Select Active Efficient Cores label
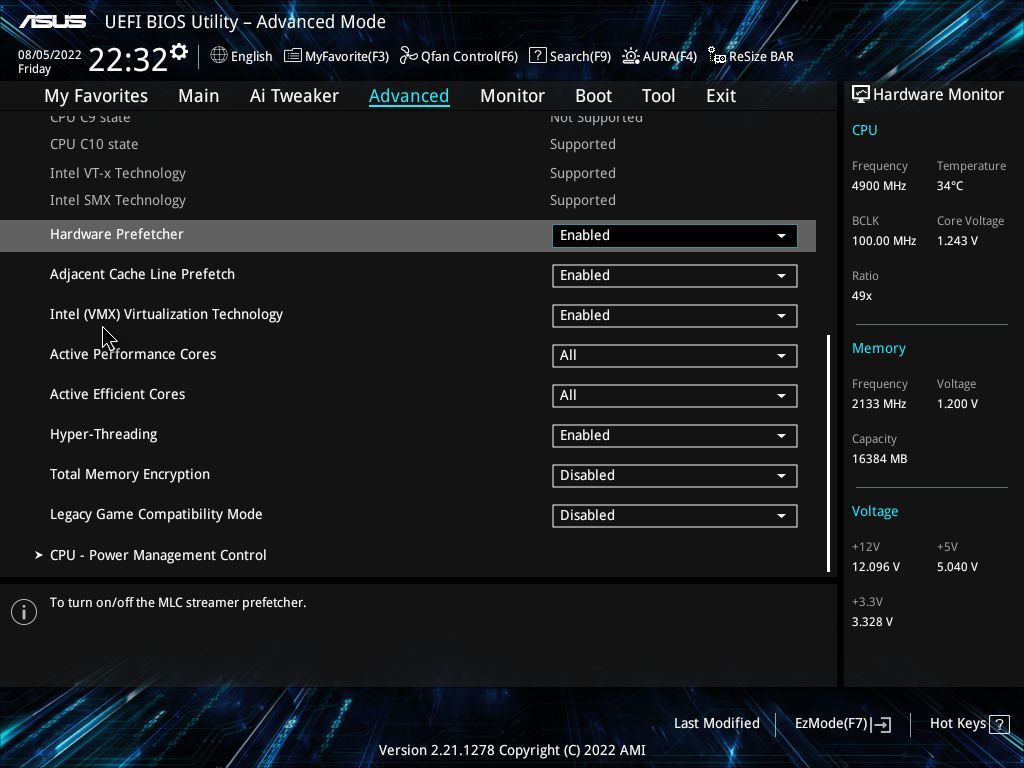Screen dimensions: 1024x768 pyautogui.click(x=118, y=394)
